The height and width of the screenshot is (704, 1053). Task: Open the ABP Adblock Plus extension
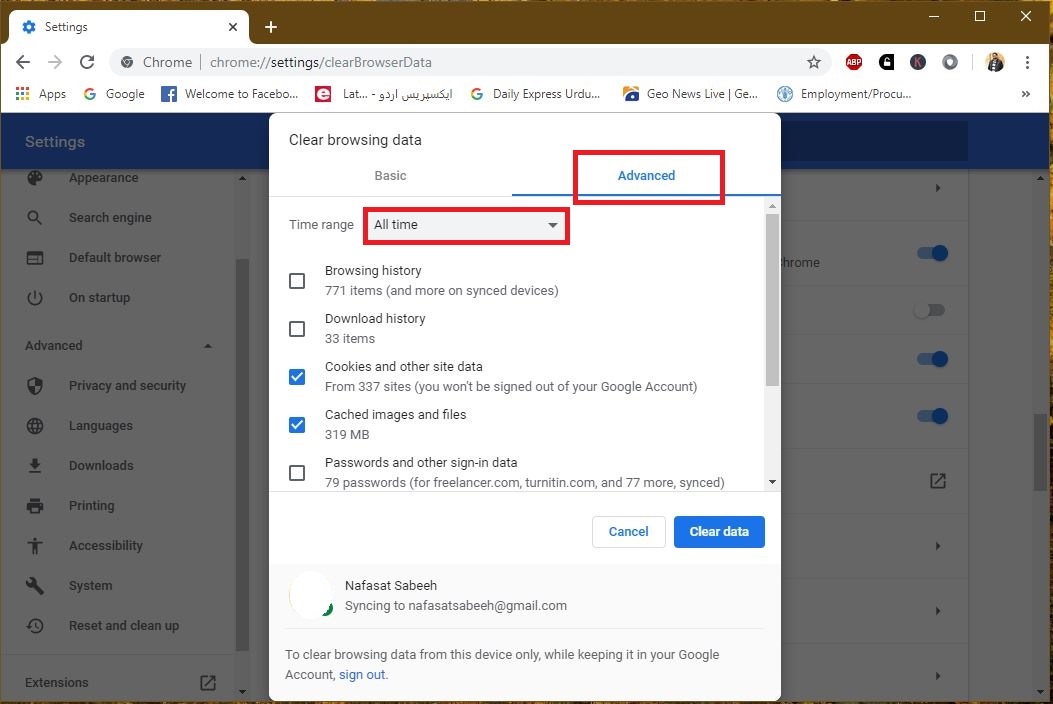(854, 62)
